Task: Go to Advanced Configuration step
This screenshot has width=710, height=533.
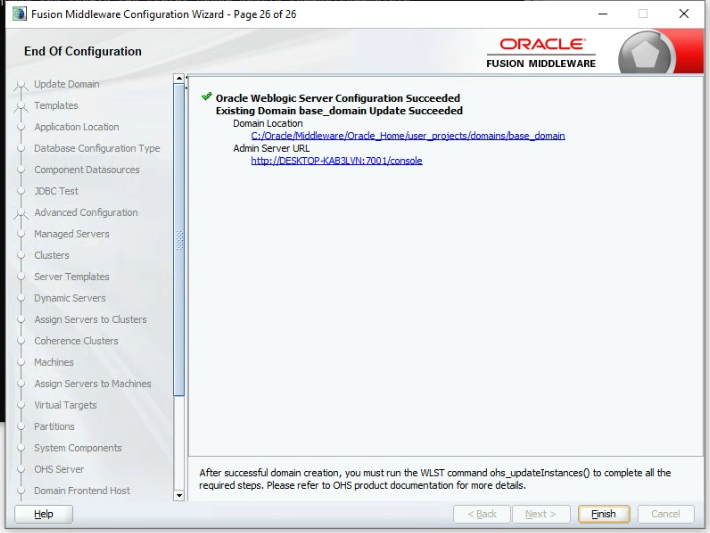Action: (x=86, y=212)
